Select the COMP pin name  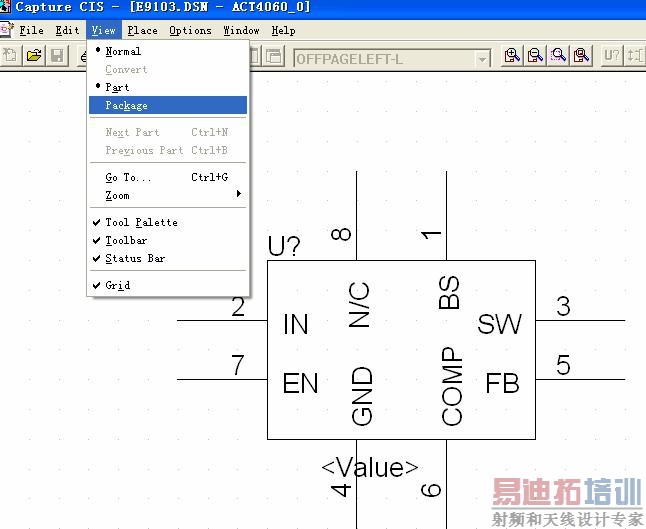(x=452, y=386)
